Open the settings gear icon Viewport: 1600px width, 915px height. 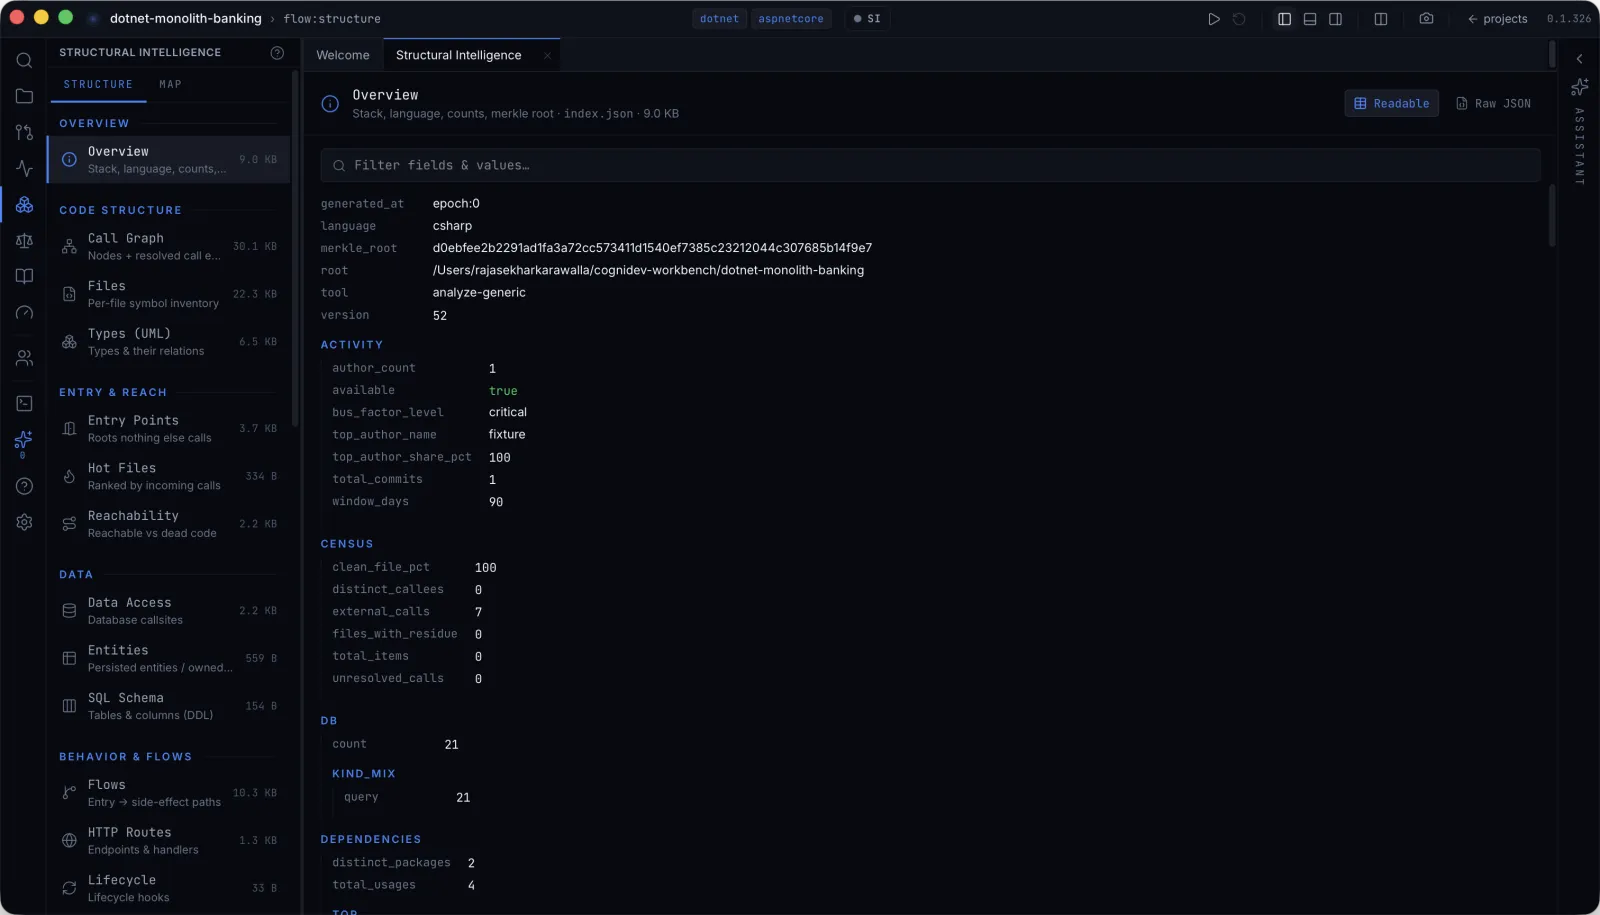point(24,522)
